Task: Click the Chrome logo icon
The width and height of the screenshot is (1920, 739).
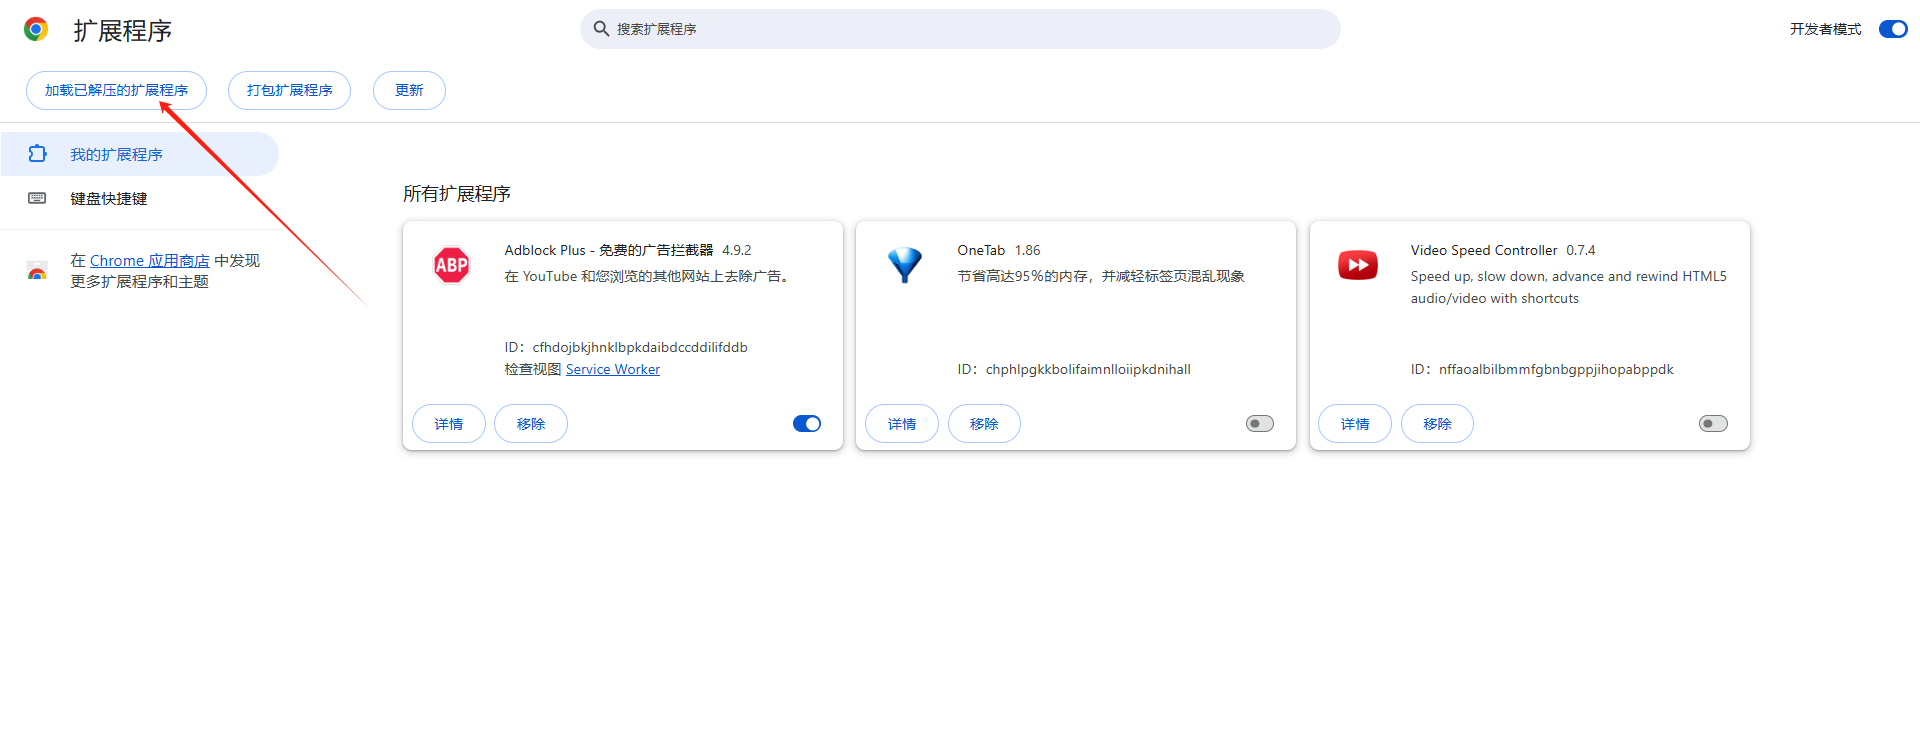Action: coord(36,29)
